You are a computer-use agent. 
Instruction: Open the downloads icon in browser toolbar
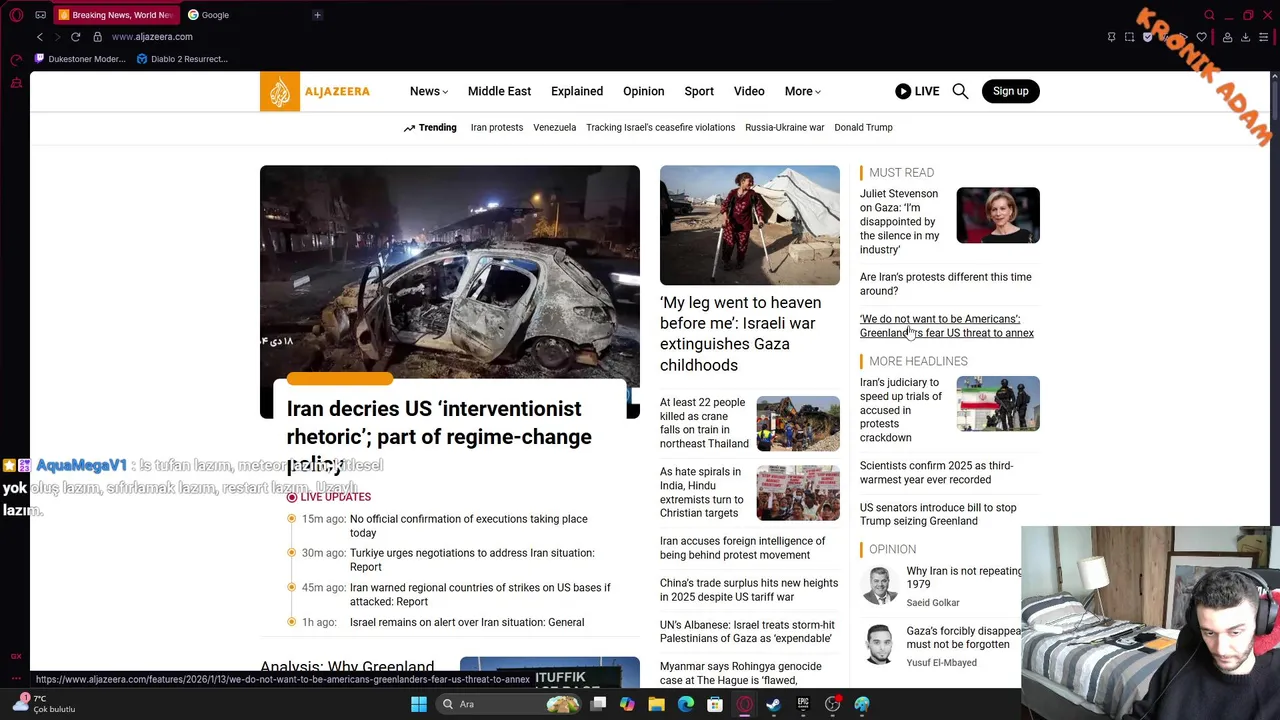[x=1245, y=37]
